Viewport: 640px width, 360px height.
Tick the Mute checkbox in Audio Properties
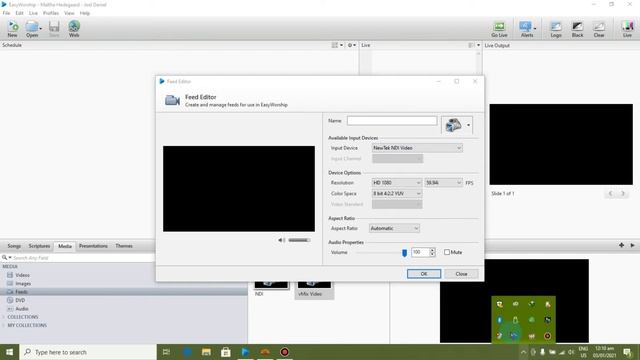[447, 252]
